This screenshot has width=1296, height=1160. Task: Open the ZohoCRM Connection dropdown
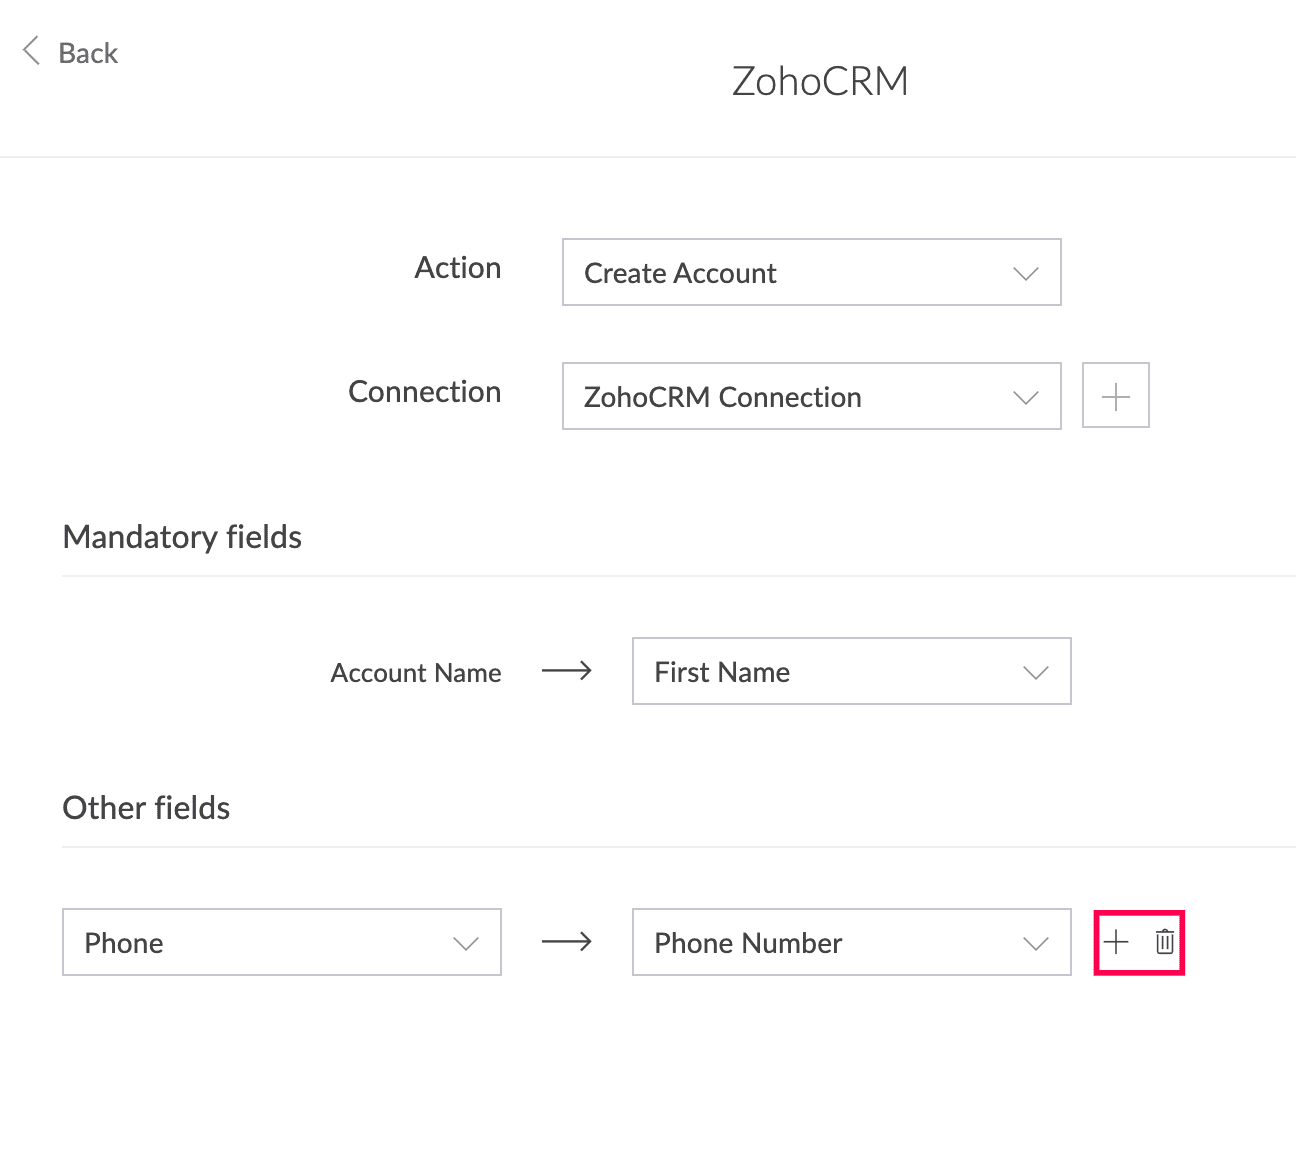[x=812, y=396]
